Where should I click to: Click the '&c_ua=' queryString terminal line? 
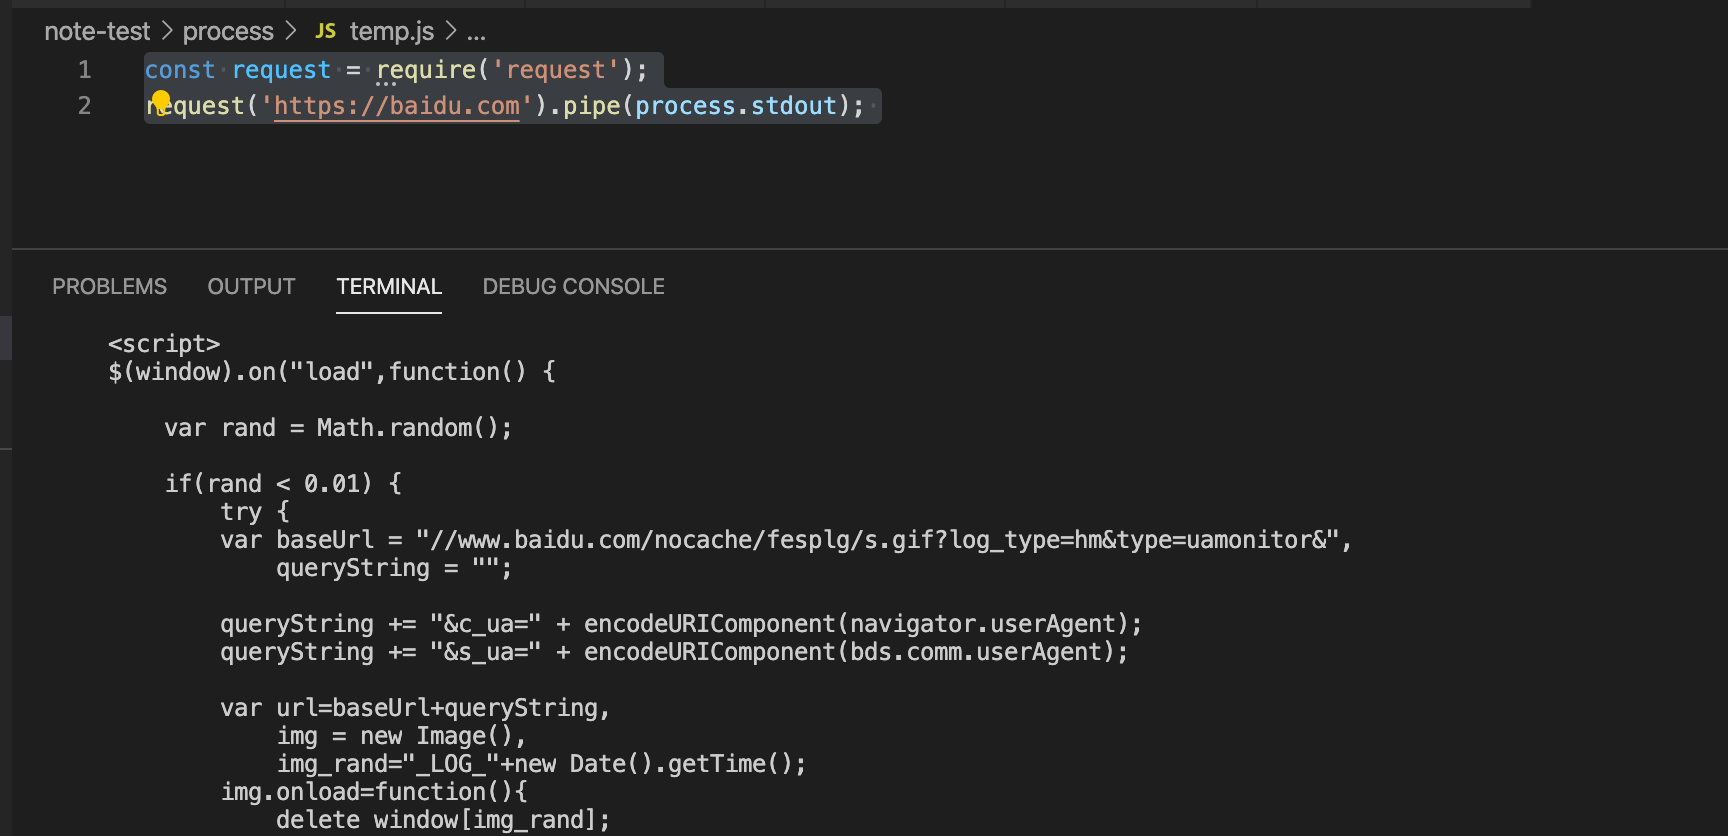pos(681,624)
